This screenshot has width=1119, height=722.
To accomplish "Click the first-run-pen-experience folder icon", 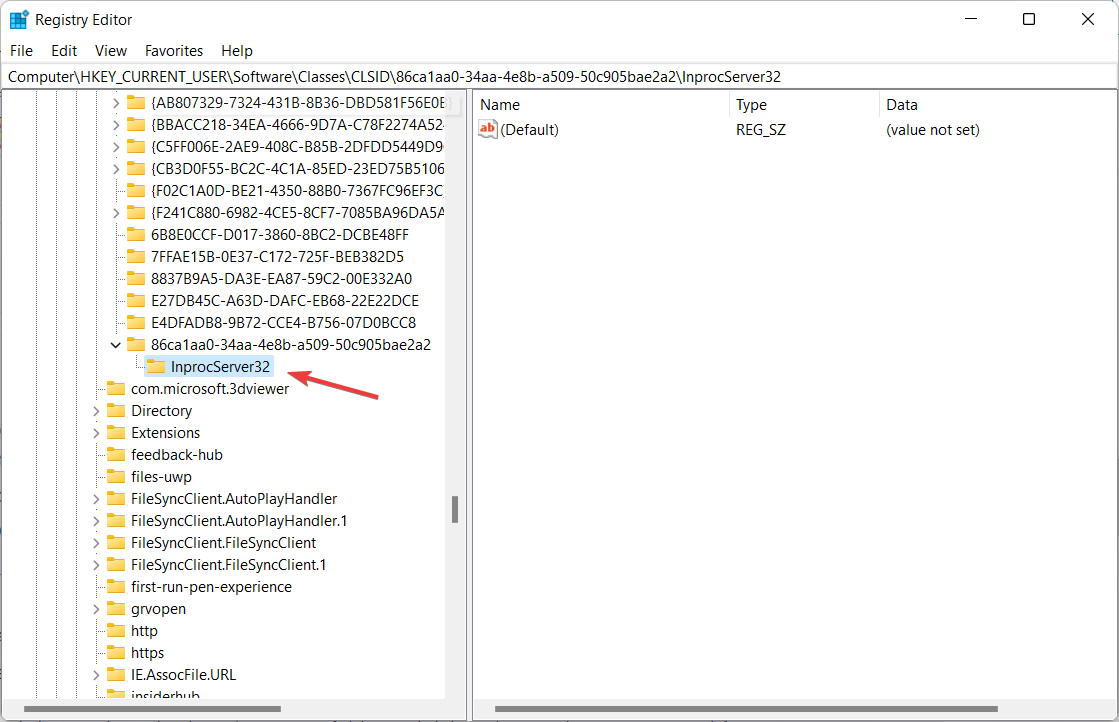I will 116,586.
